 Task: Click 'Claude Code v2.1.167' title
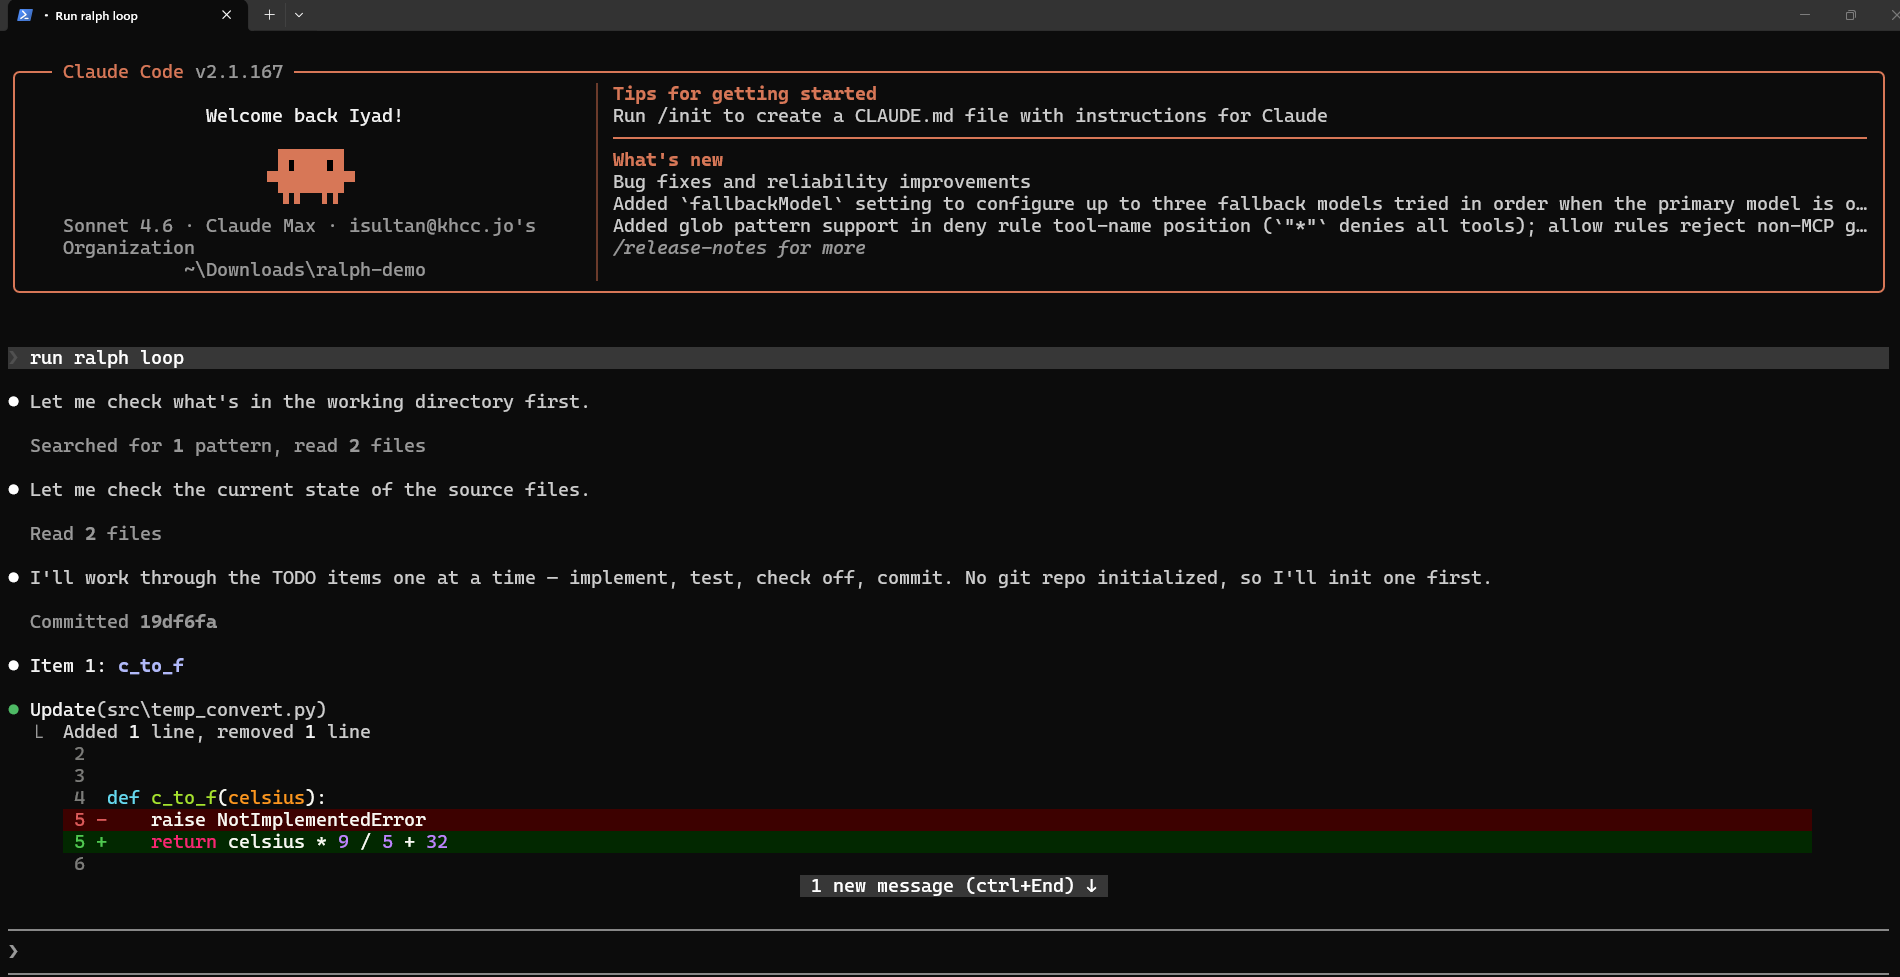tap(173, 72)
